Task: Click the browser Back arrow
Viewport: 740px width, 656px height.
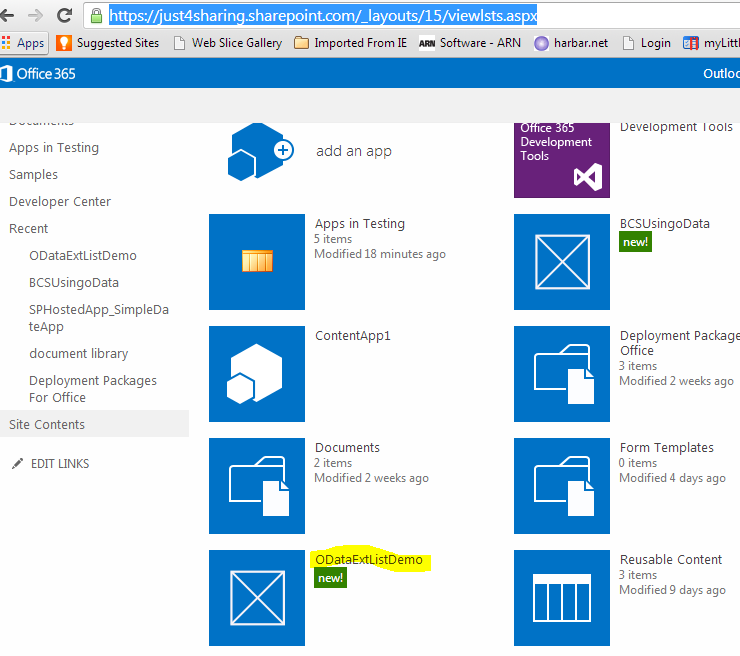Action: 6,16
